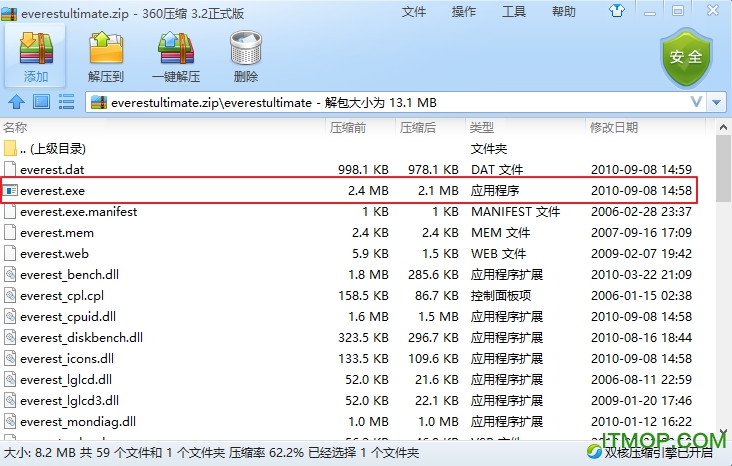
Task: Click the 998.1 KB size value
Action: click(x=363, y=169)
